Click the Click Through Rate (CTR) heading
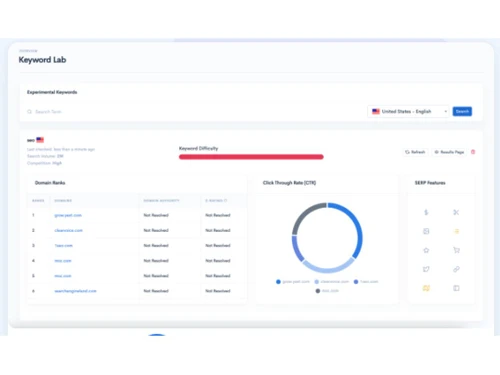 pyautogui.click(x=289, y=183)
